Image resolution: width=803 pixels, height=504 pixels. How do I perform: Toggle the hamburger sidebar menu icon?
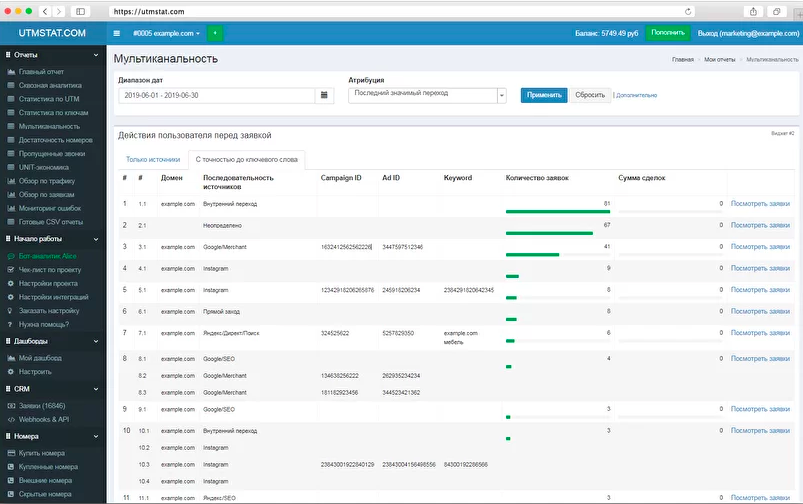click(117, 33)
